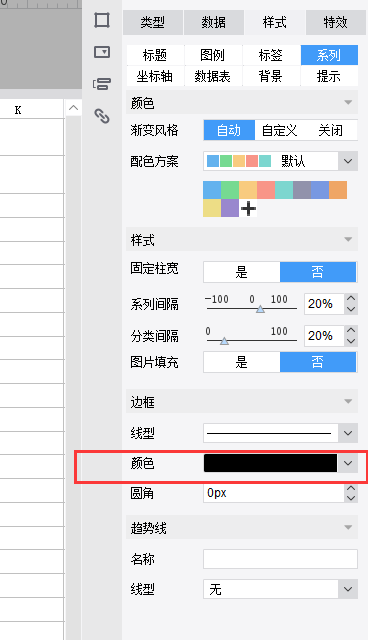
Task: Pick the teal palette swatch
Action: click(284, 190)
